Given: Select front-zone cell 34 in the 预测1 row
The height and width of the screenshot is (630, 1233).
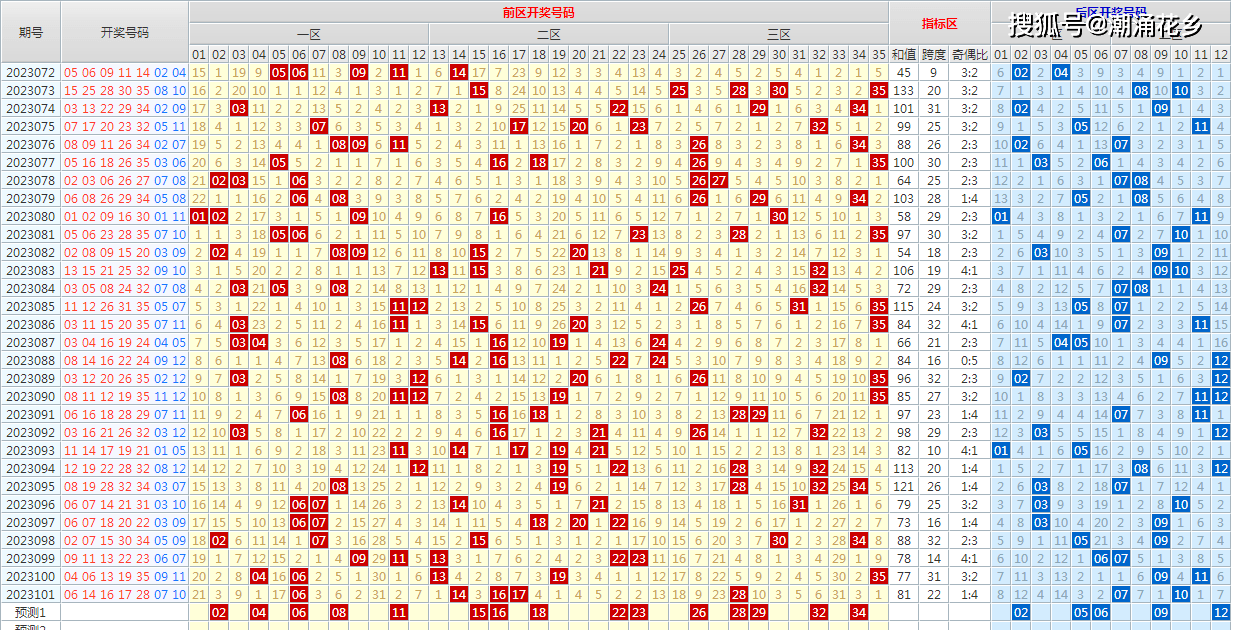Looking at the screenshot, I should [859, 612].
